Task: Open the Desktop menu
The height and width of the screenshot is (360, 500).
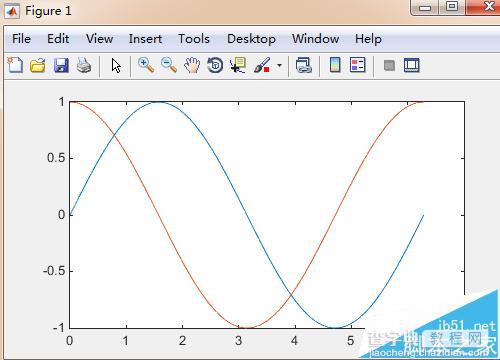Action: click(251, 39)
